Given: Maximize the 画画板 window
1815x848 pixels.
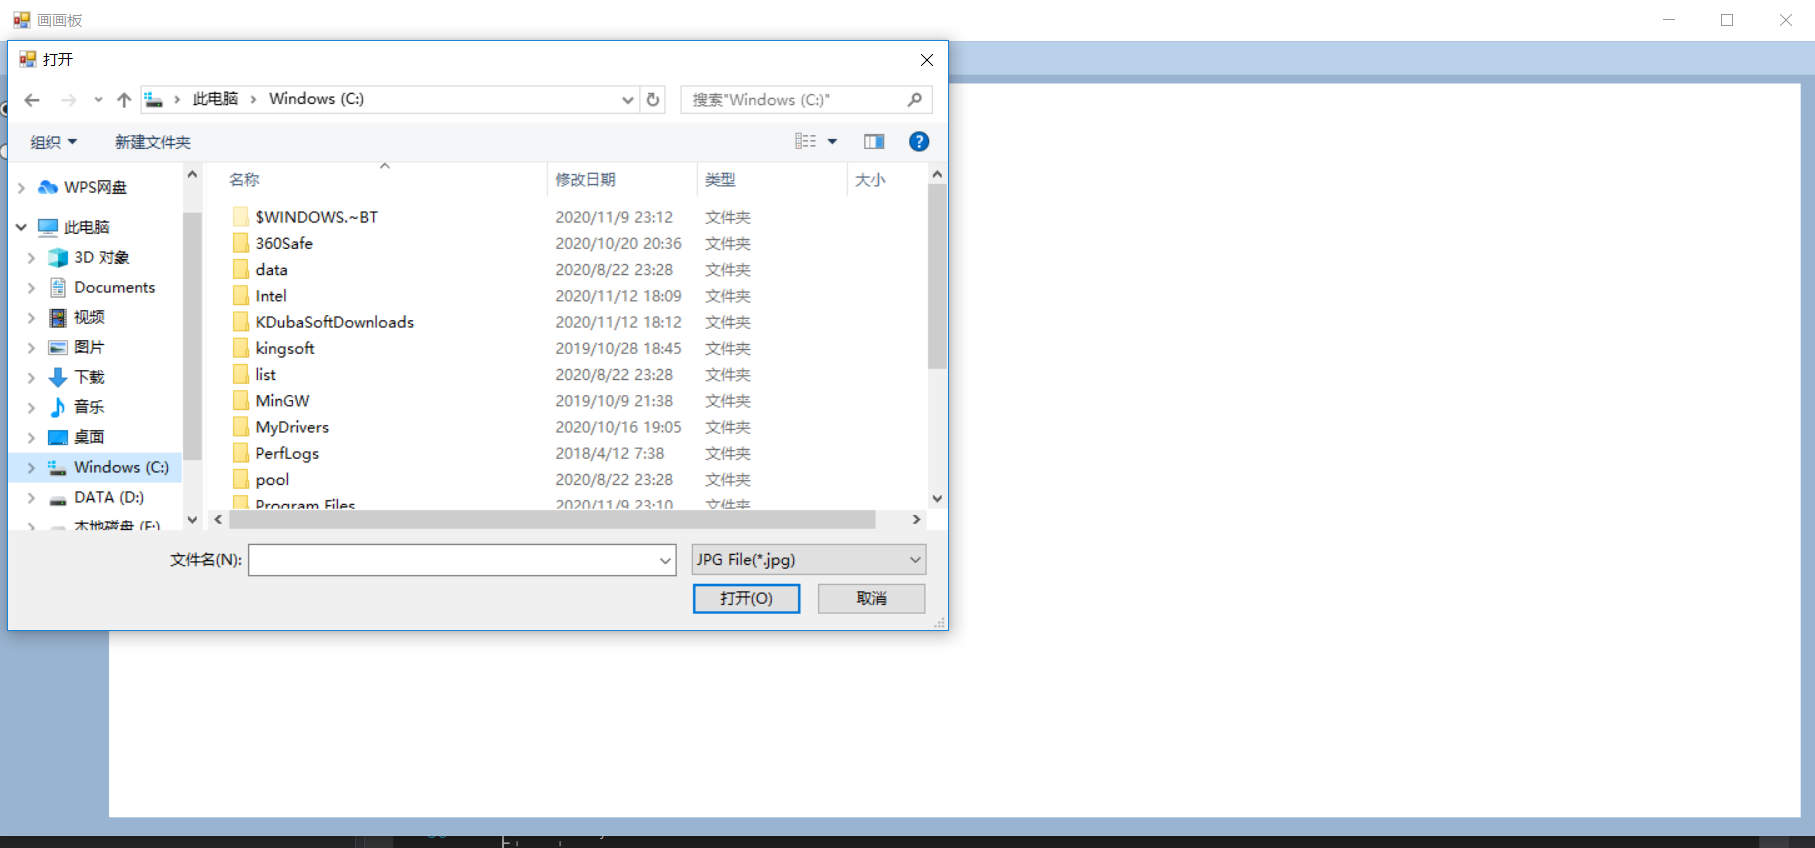Looking at the screenshot, I should click(1727, 20).
